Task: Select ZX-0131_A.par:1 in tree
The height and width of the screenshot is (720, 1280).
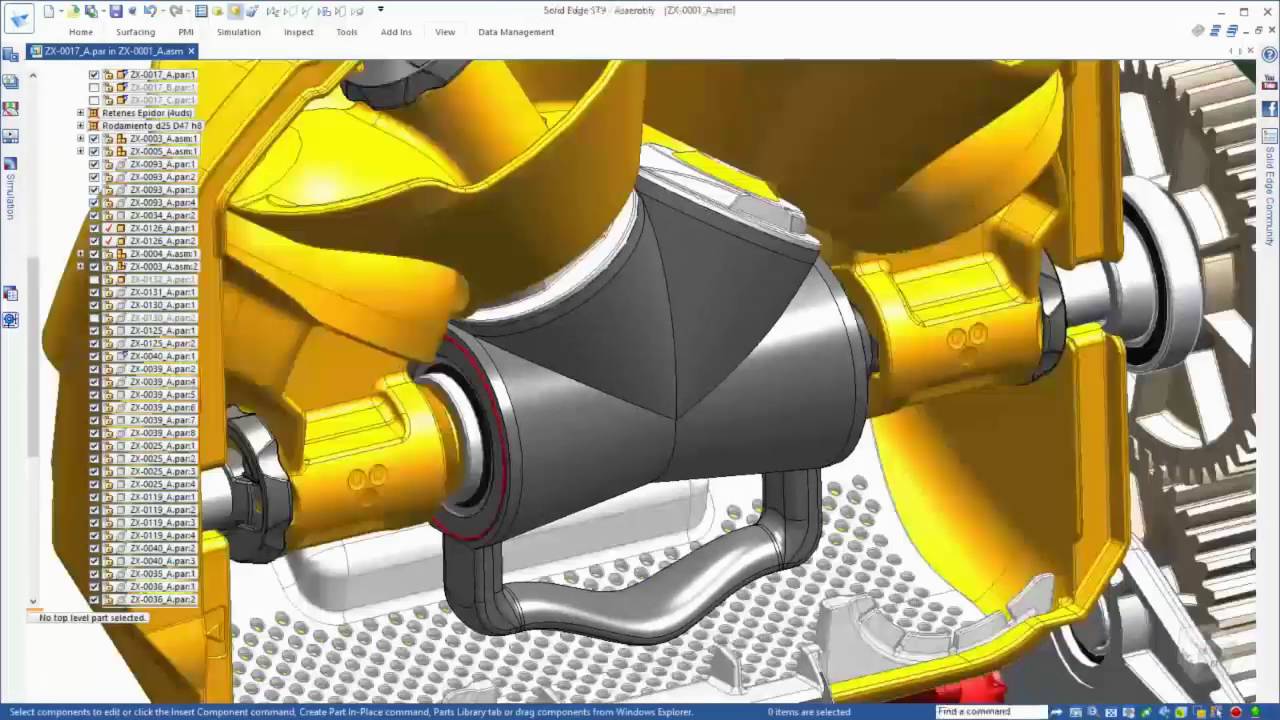Action: coord(163,293)
